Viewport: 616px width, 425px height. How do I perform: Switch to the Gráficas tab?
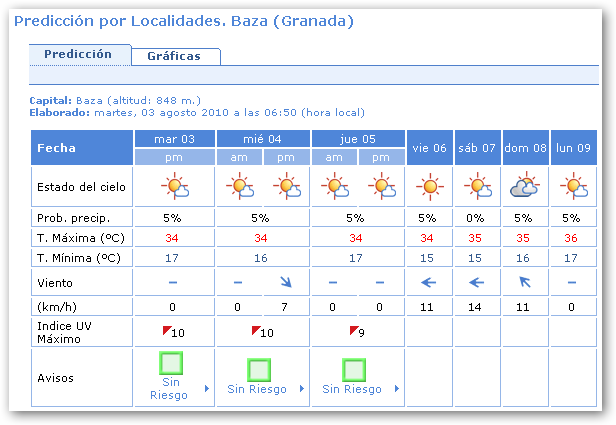coord(174,56)
